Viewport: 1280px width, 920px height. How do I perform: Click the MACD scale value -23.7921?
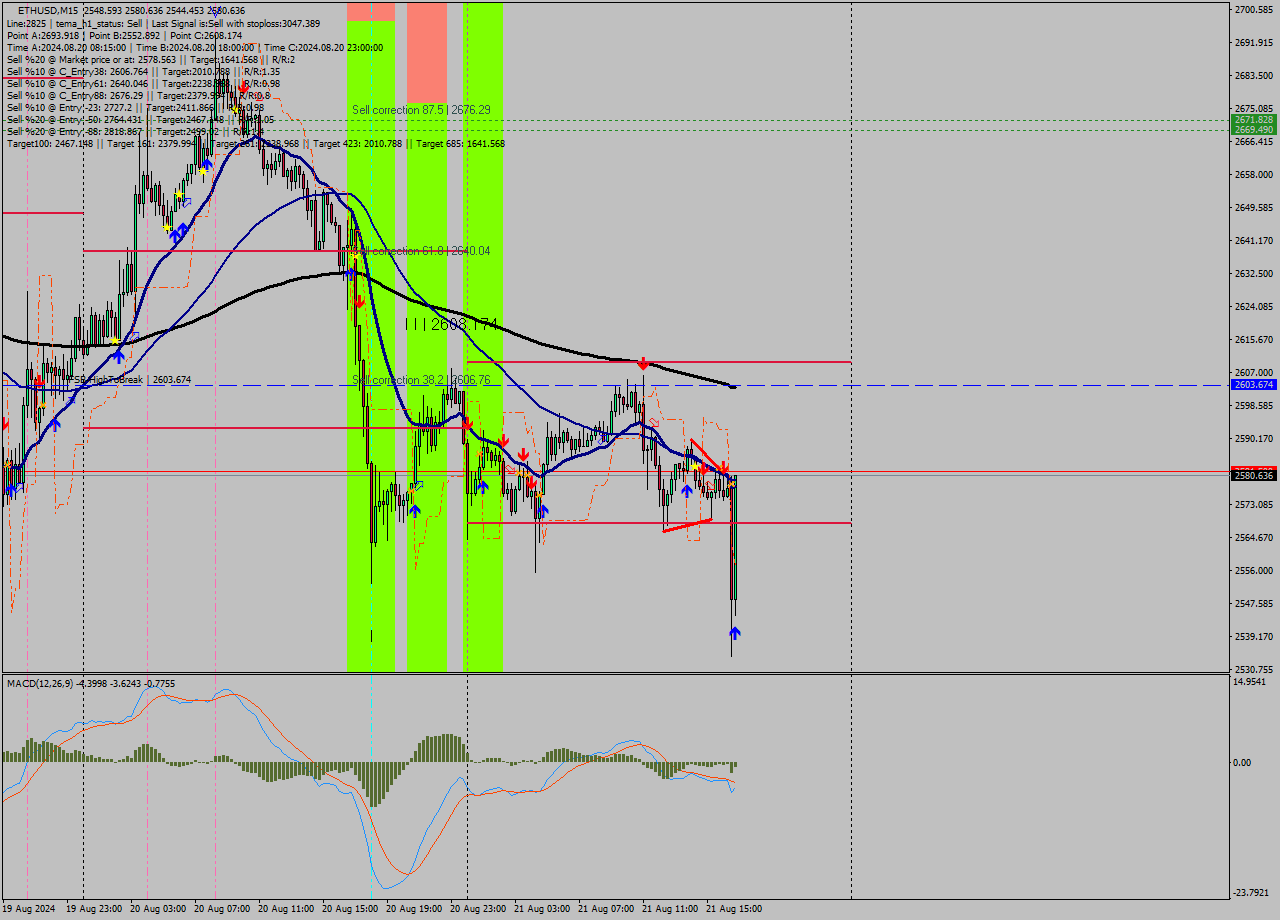point(1252,893)
